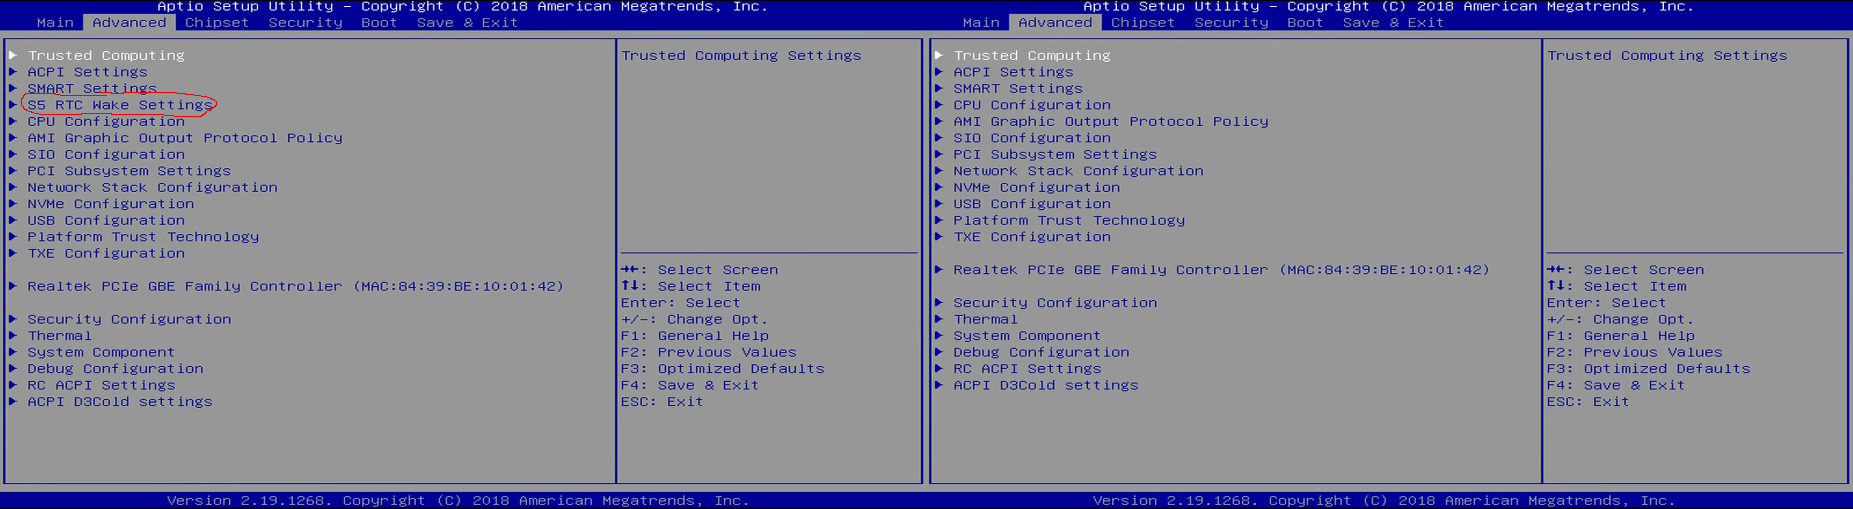
Task: Open RC ACPI Settings in right screen
Action: [1027, 369]
